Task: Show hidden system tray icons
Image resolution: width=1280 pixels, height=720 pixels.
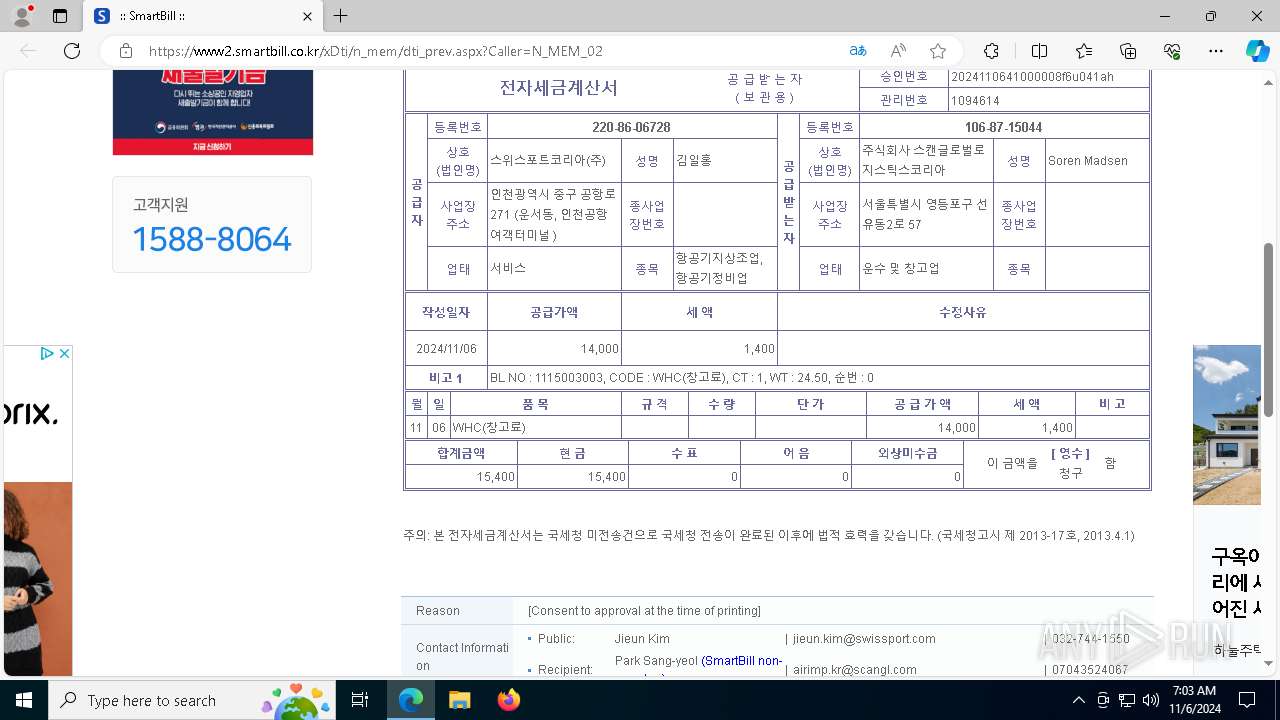Action: click(x=1078, y=700)
